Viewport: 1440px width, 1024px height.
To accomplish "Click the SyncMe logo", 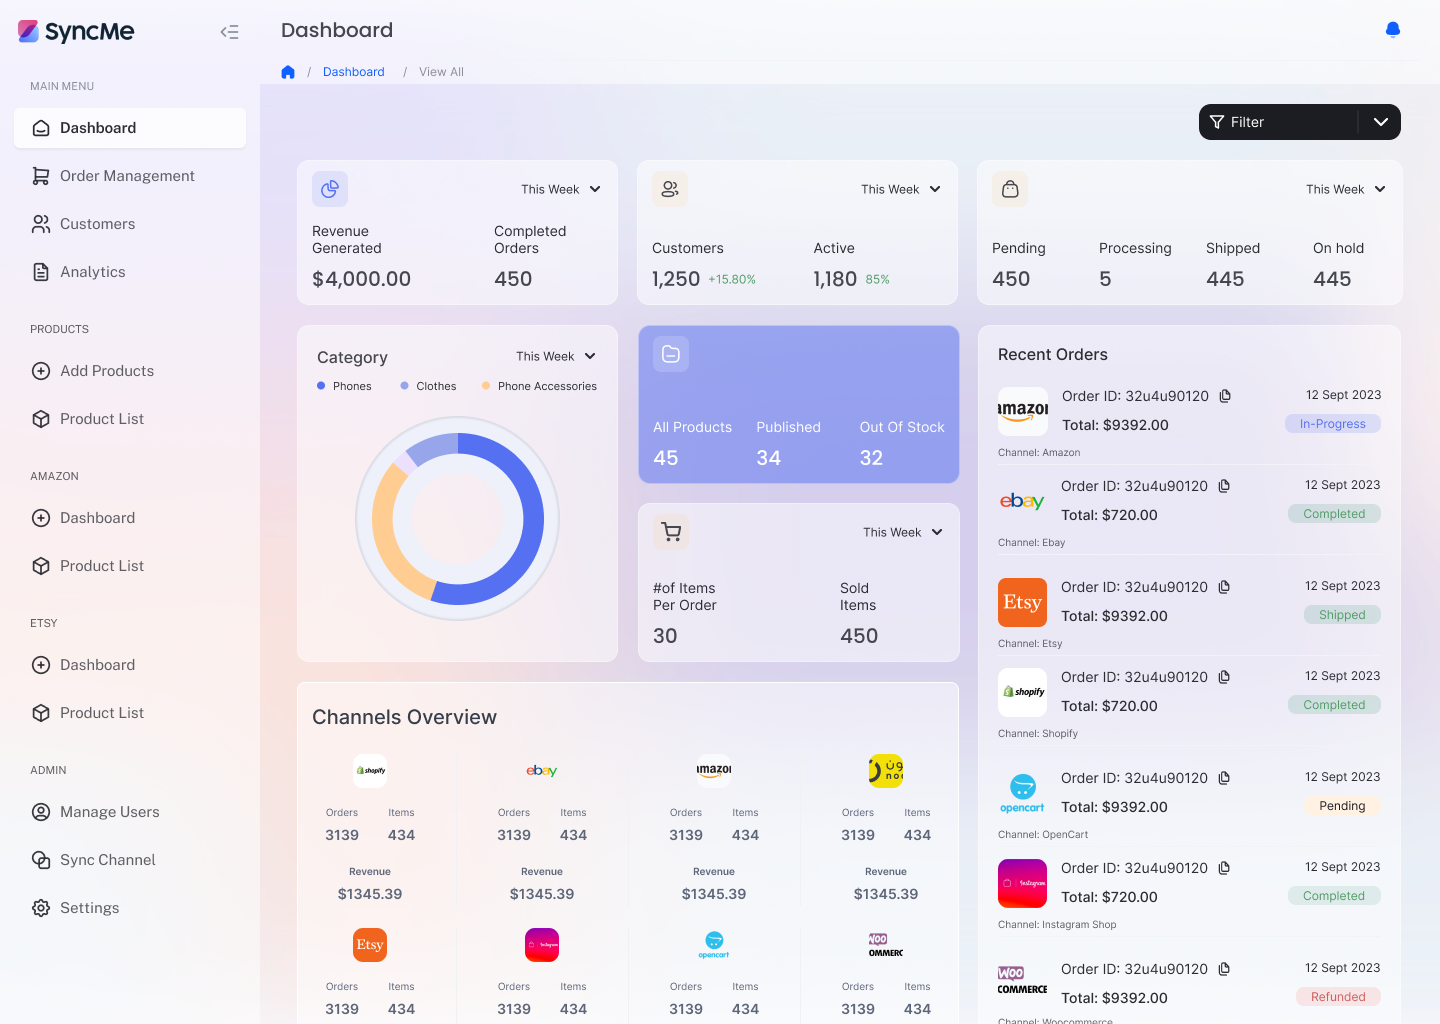I will pos(76,31).
